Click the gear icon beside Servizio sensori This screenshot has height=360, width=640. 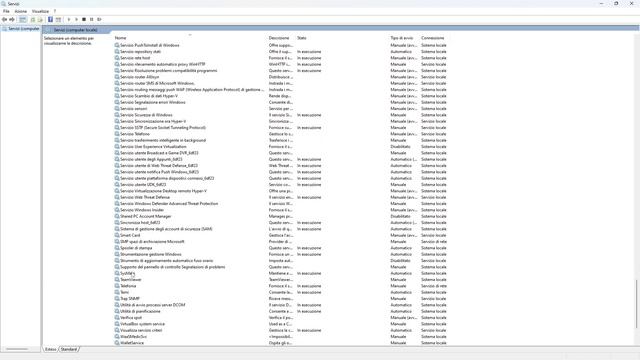(x=117, y=109)
